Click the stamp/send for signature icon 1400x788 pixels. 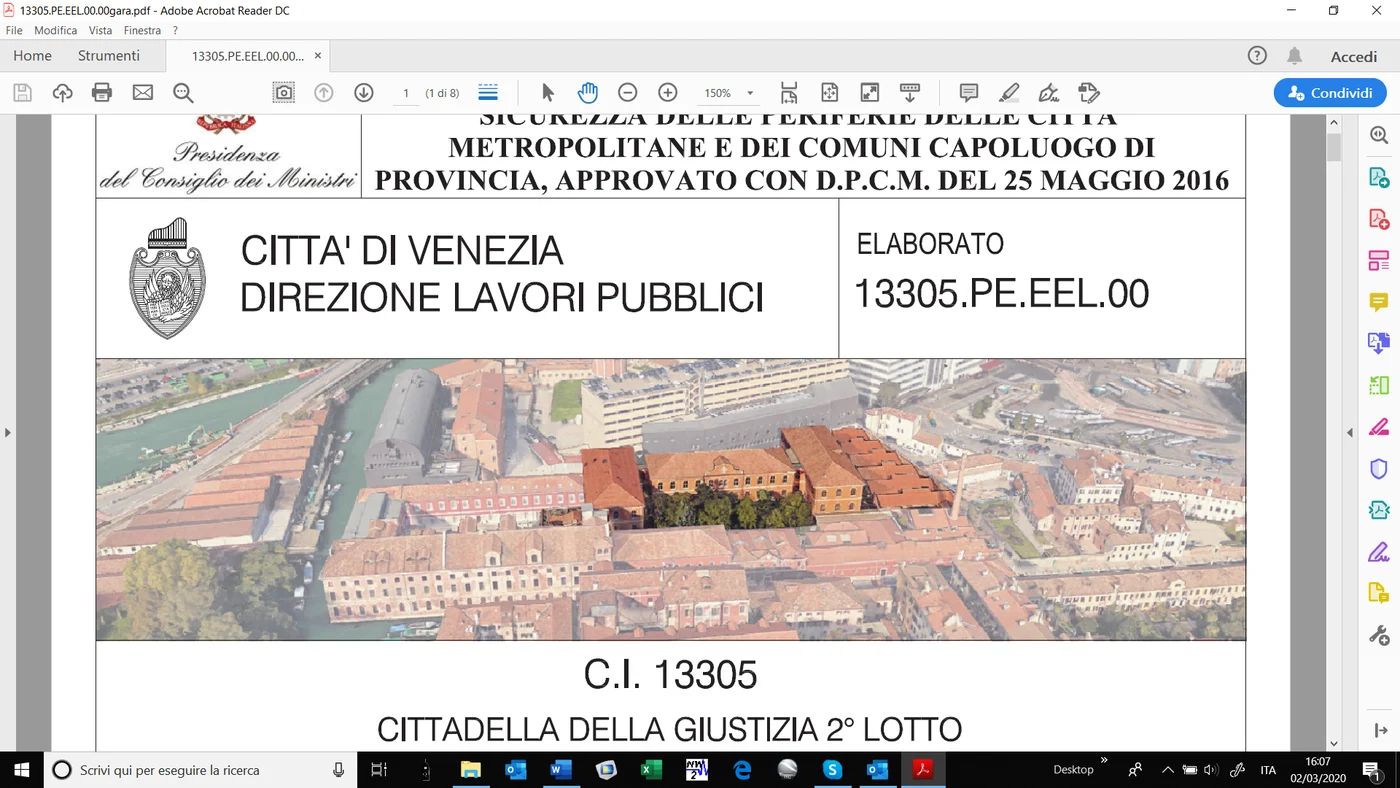(1089, 93)
